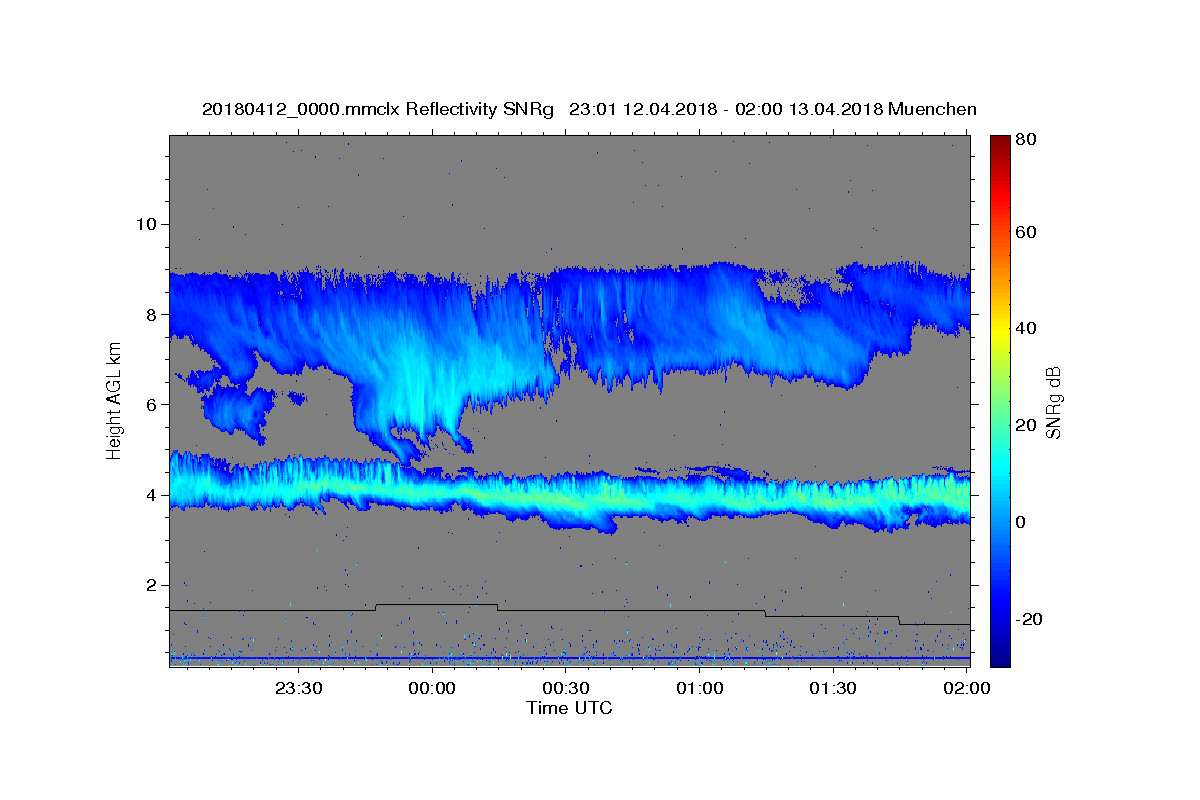The width and height of the screenshot is (1200, 800).
Task: Click the 00:00 time tick label
Action: [433, 688]
